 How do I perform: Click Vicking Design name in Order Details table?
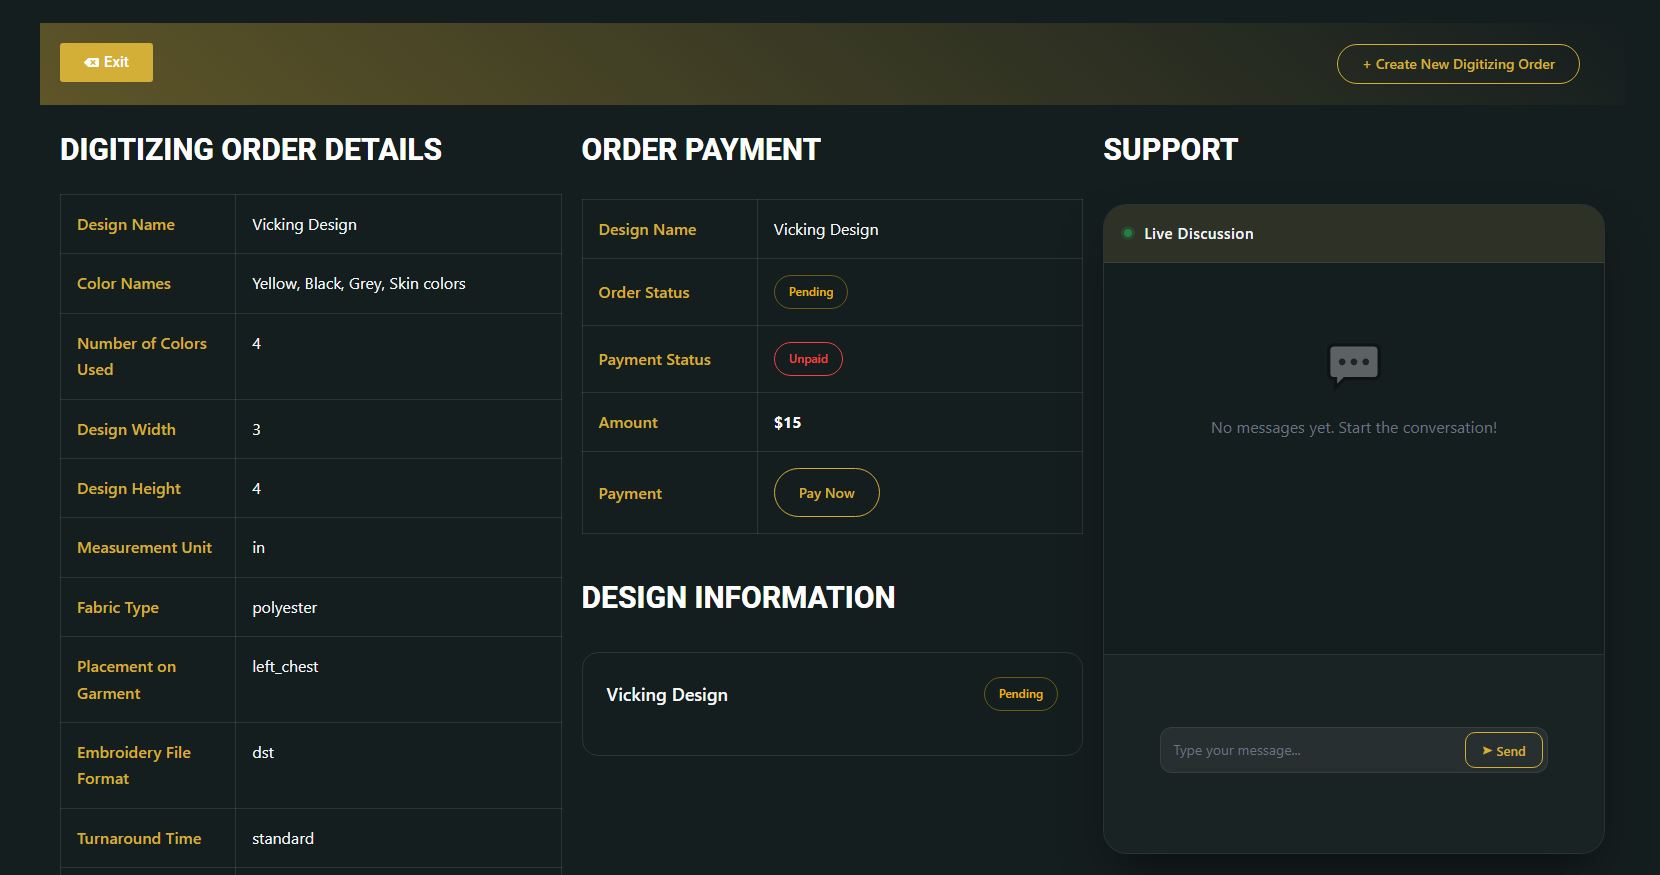(304, 225)
